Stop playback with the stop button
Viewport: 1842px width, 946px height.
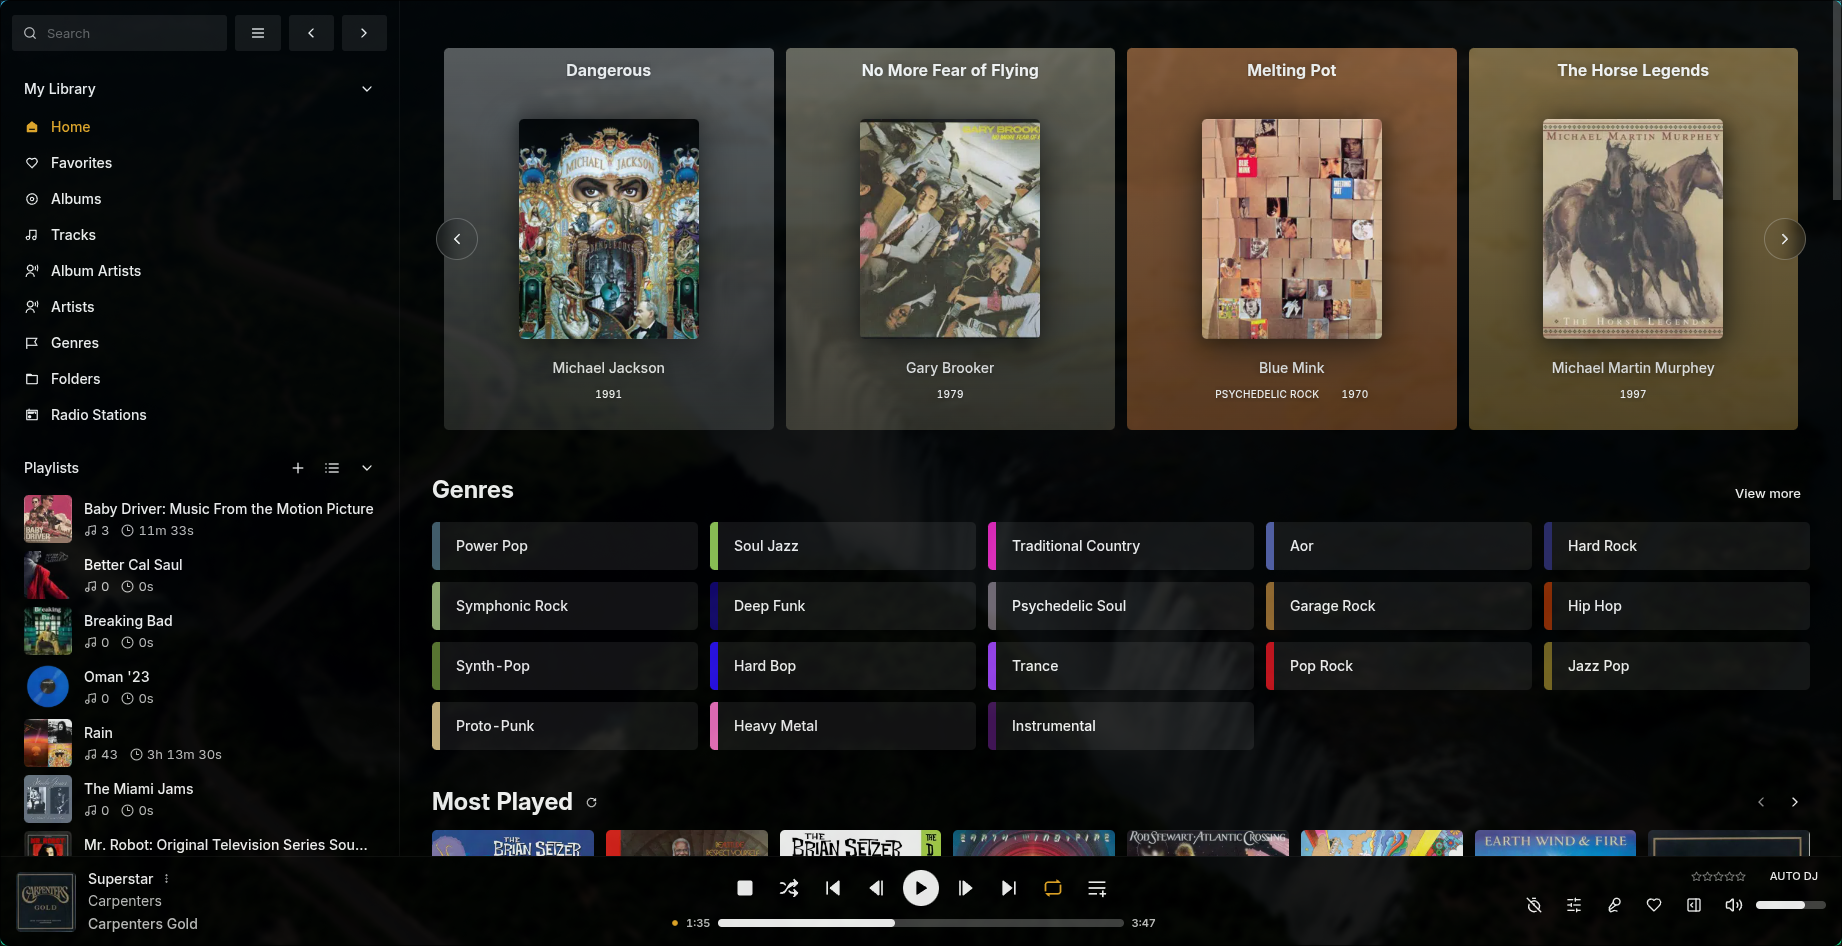(x=745, y=888)
